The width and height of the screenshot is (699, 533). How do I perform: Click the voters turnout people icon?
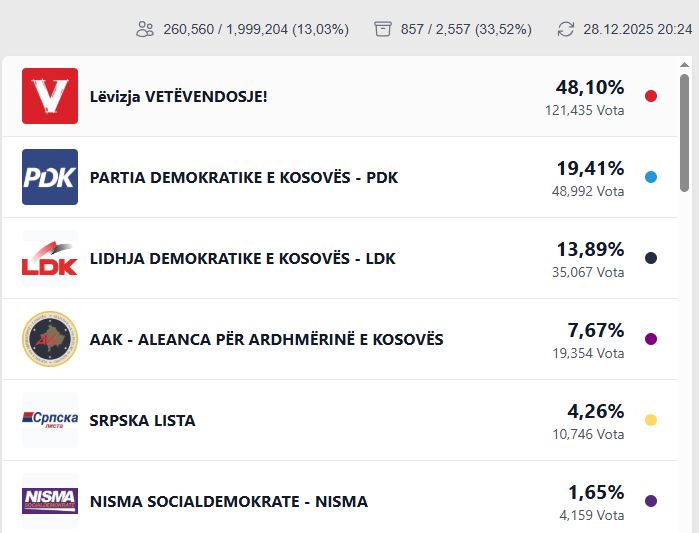pyautogui.click(x=145, y=29)
